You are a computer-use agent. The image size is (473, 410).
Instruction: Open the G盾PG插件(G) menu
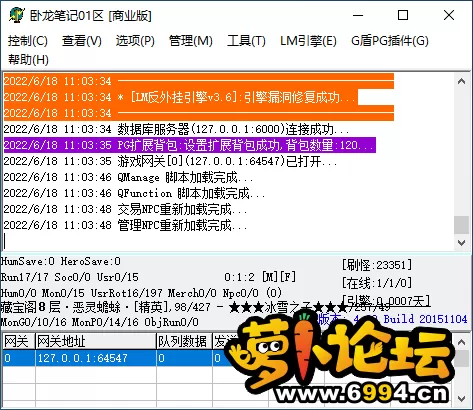[x=390, y=41]
